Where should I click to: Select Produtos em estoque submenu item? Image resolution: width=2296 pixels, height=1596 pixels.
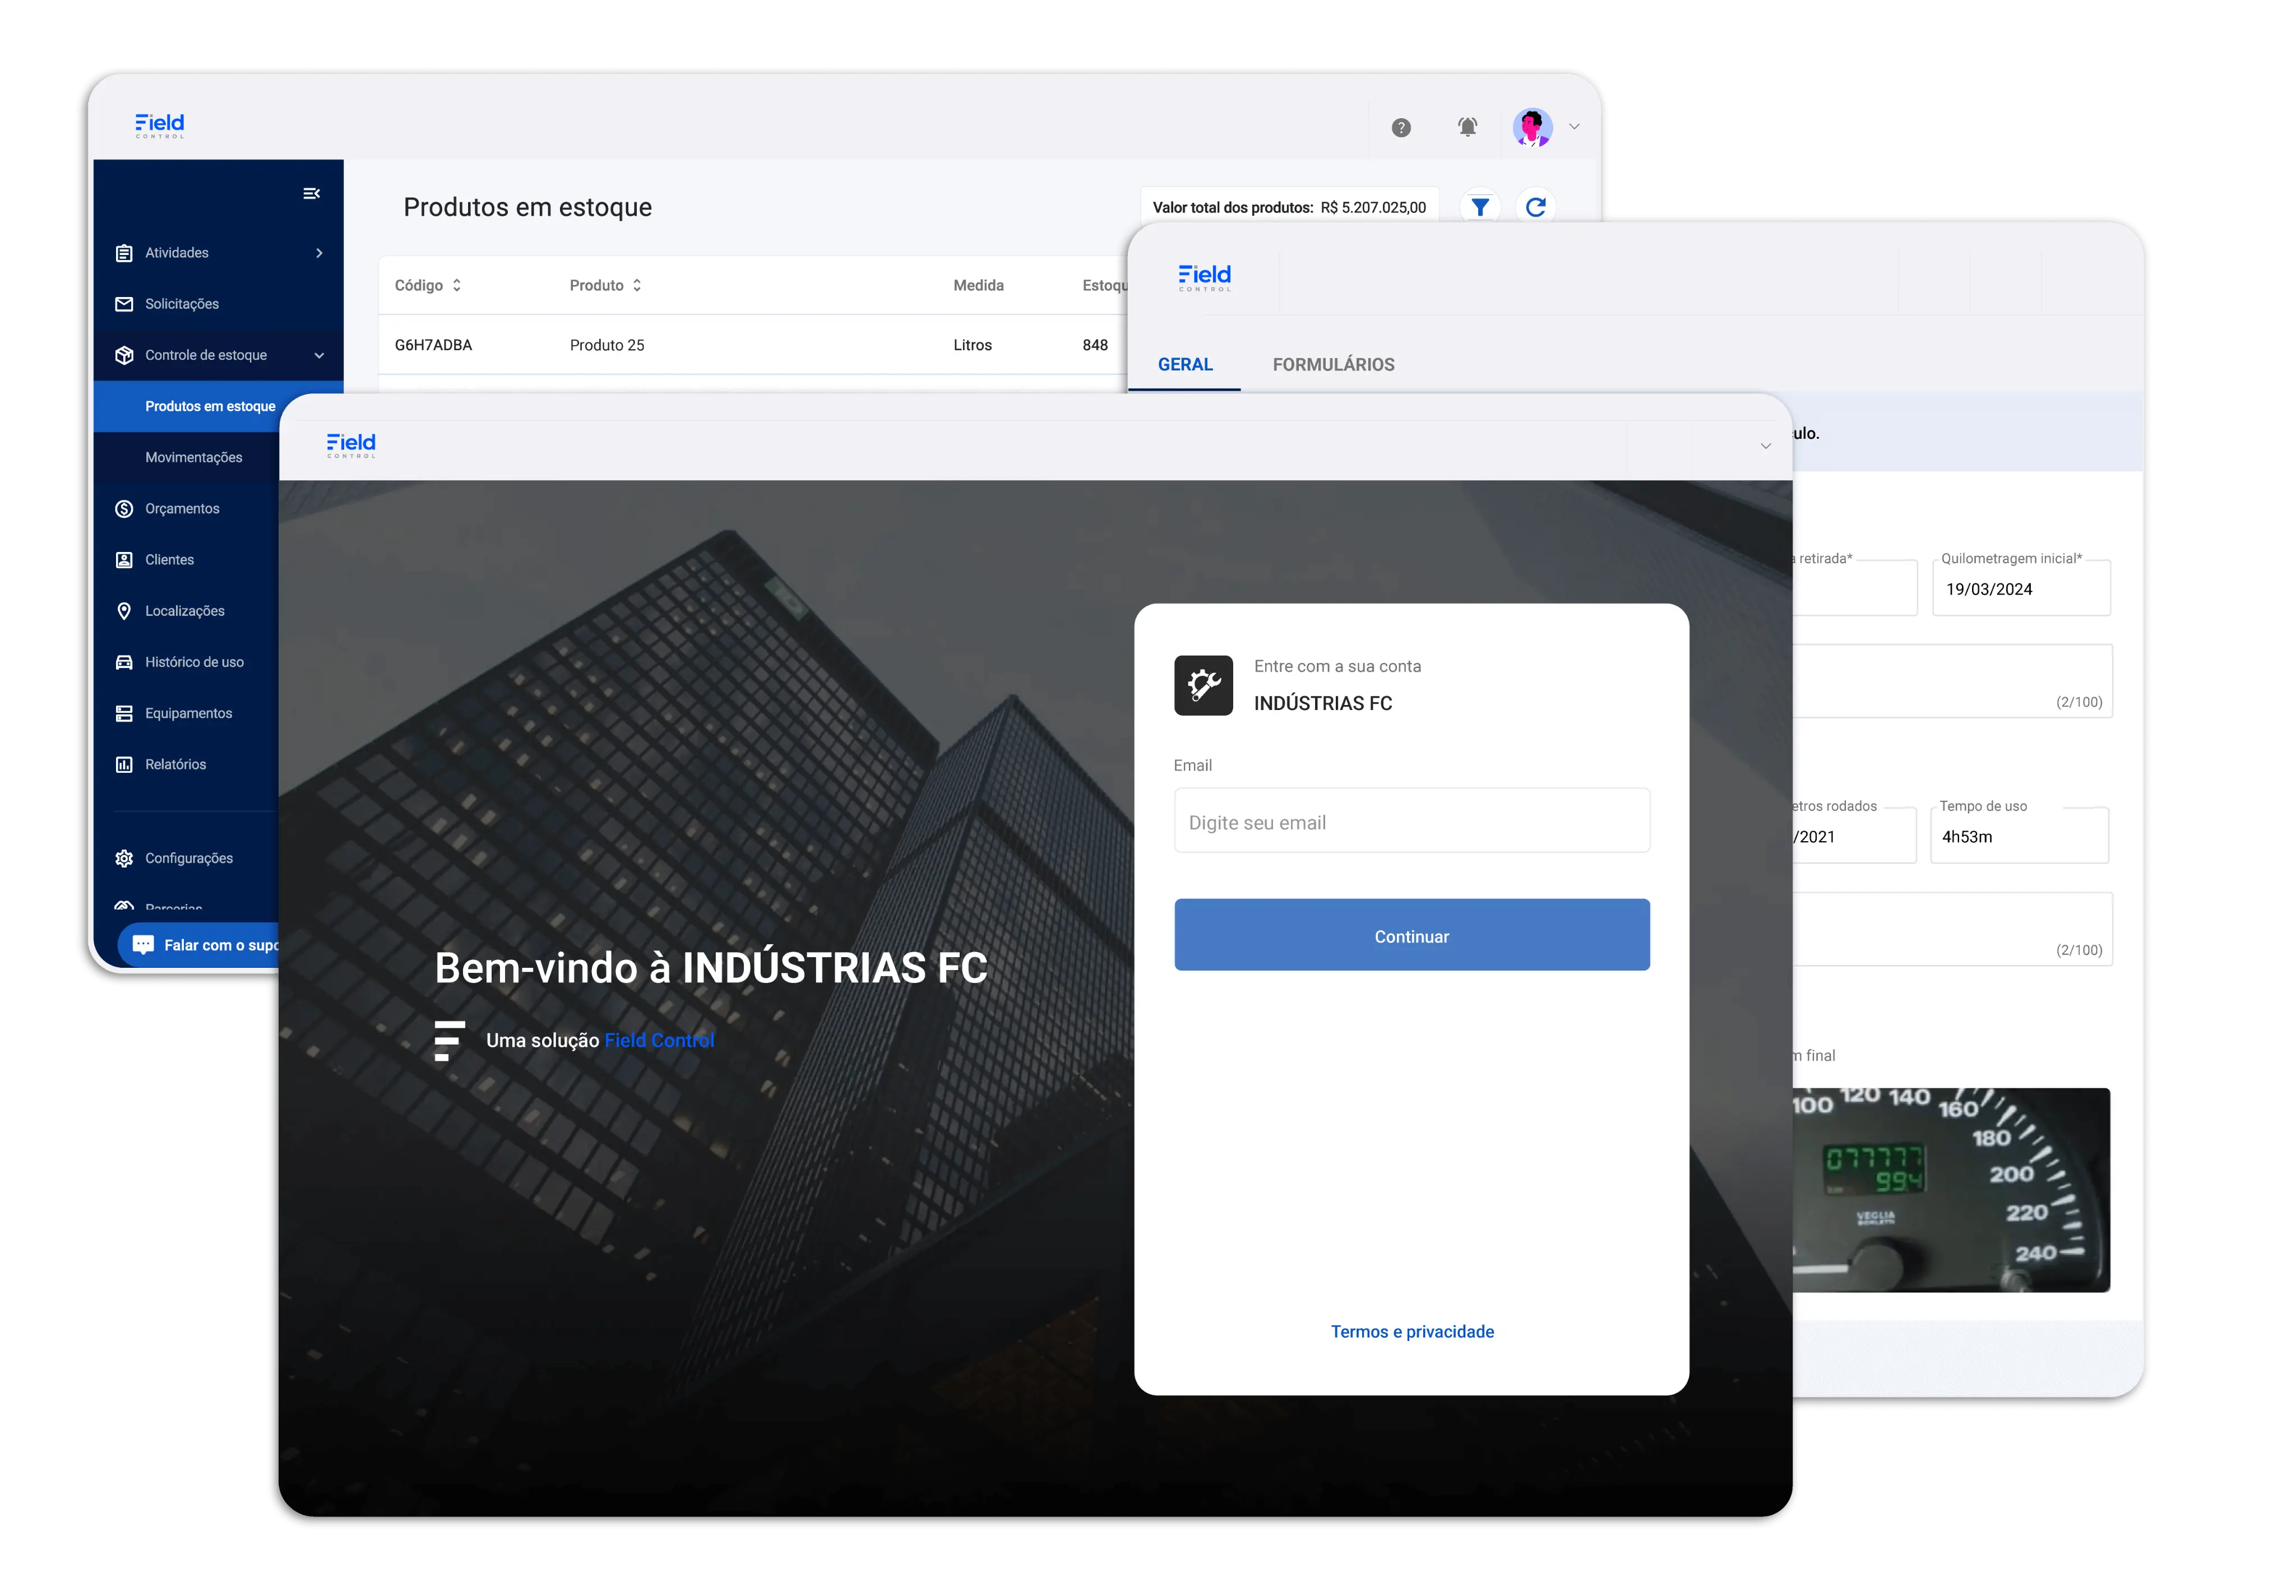pyautogui.click(x=210, y=406)
